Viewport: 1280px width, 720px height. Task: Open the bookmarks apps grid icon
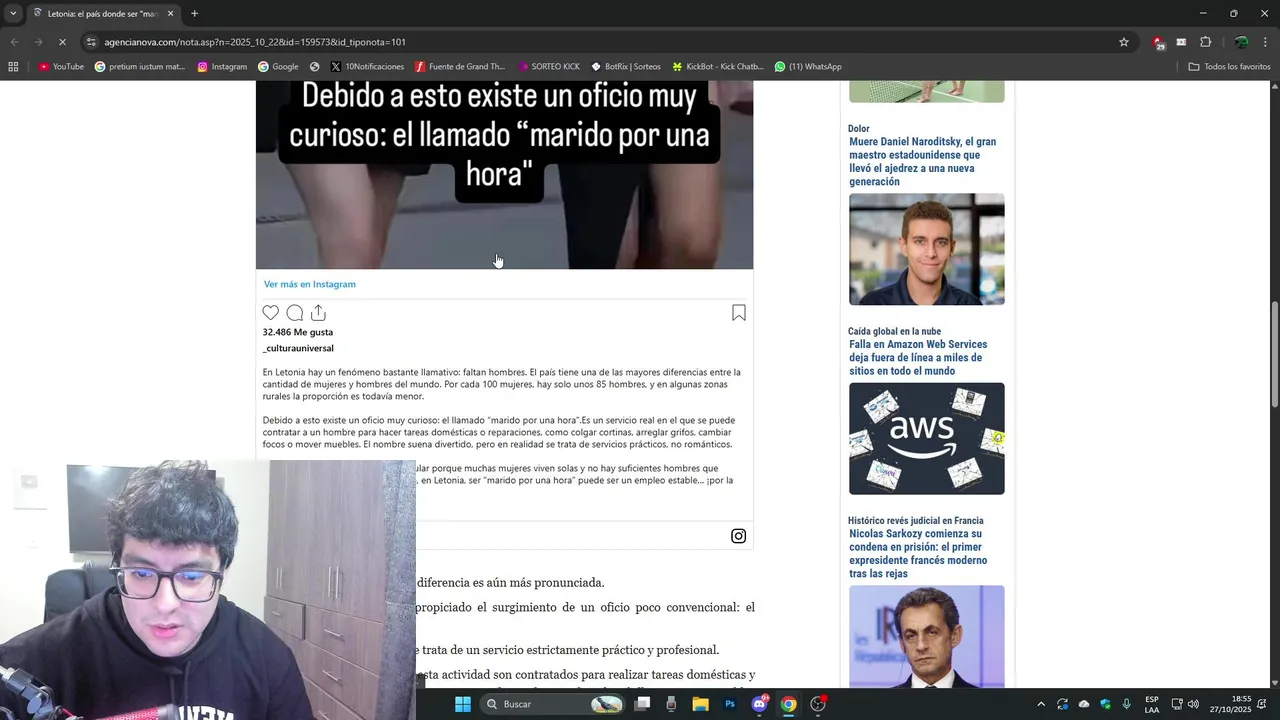(x=13, y=67)
